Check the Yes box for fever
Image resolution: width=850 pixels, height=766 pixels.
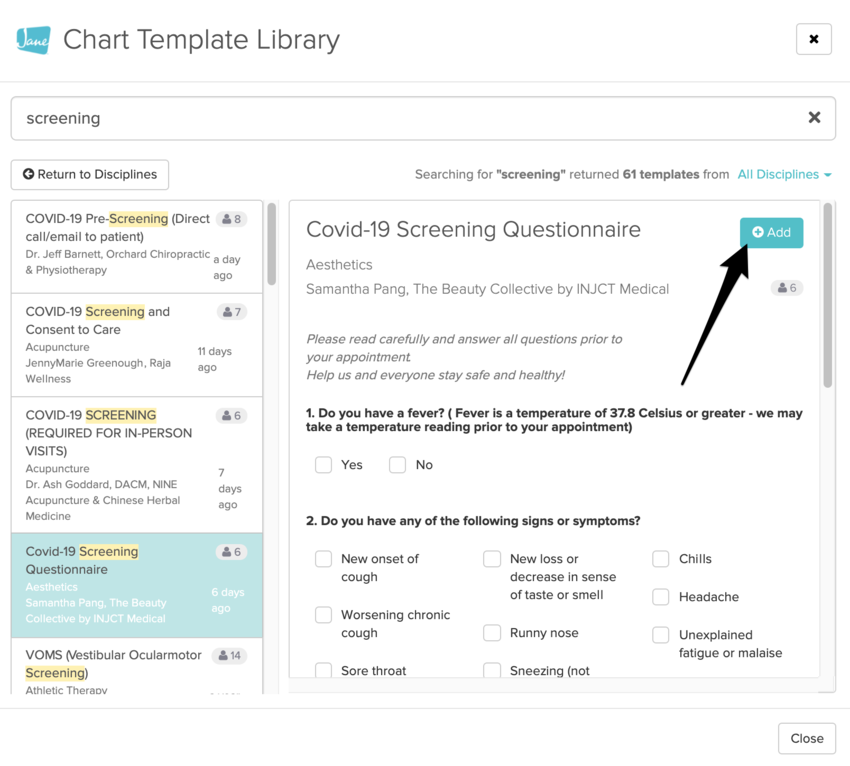tap(323, 465)
